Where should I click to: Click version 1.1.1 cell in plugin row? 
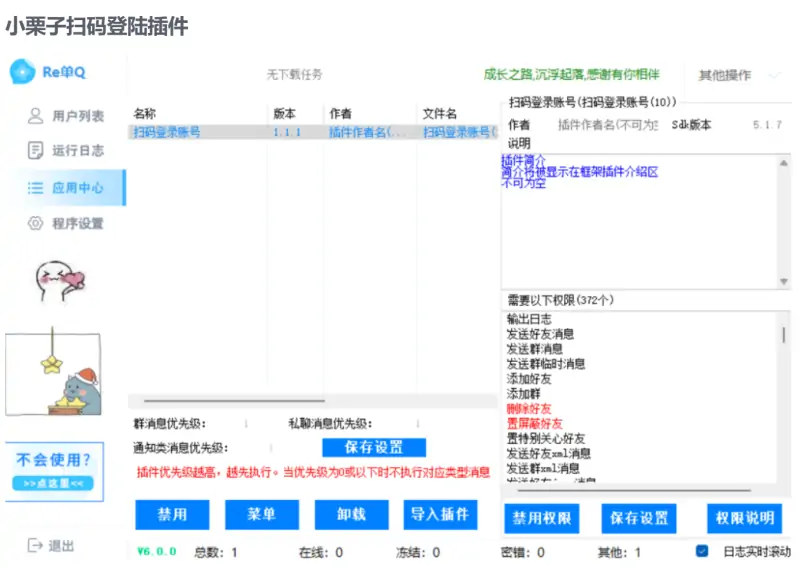point(287,132)
